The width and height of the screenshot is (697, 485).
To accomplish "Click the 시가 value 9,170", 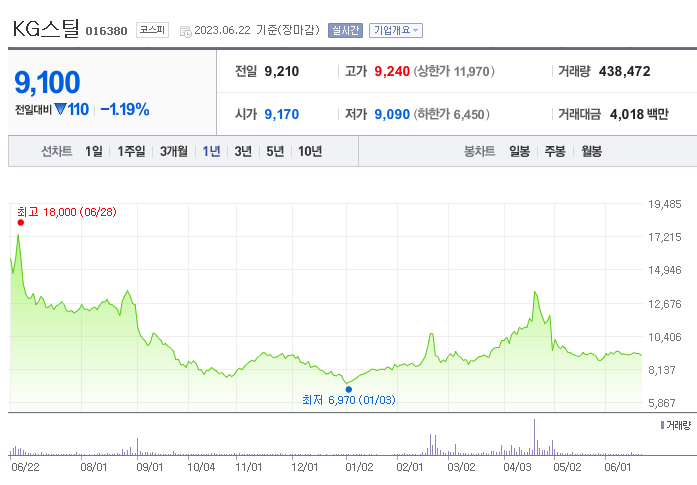I will 282,114.
